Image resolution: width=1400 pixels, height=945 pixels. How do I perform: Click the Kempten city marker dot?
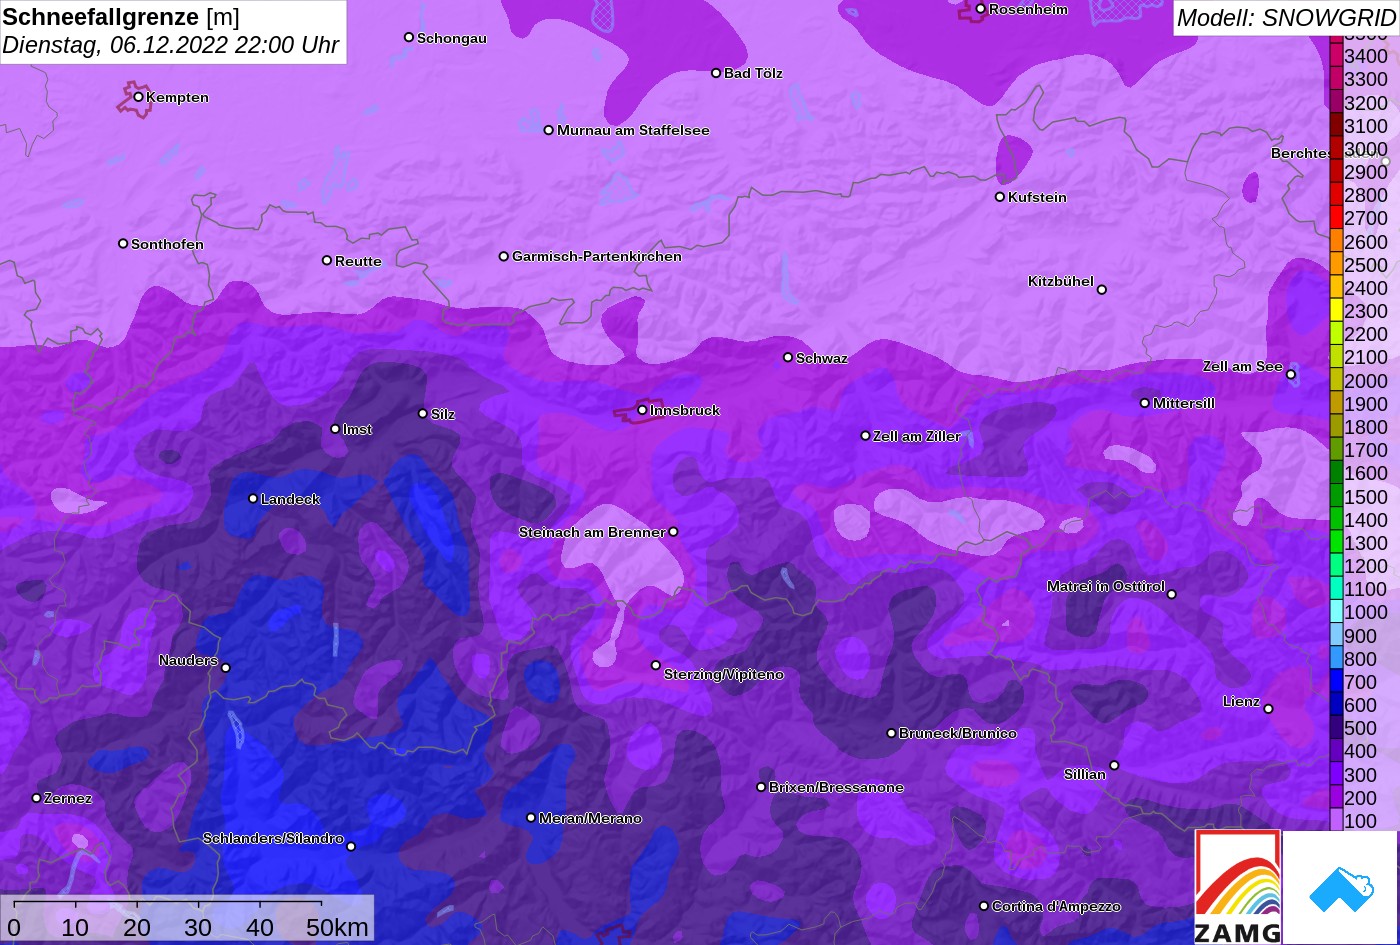[x=139, y=97]
